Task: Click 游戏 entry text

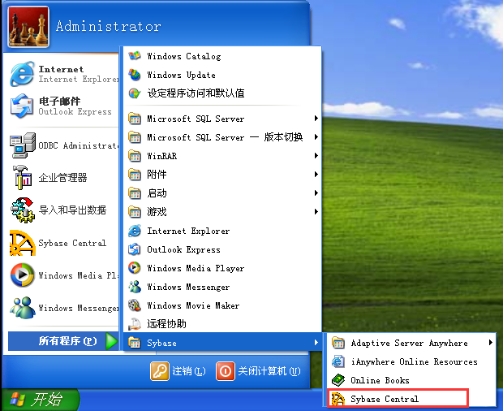Action: (157, 212)
